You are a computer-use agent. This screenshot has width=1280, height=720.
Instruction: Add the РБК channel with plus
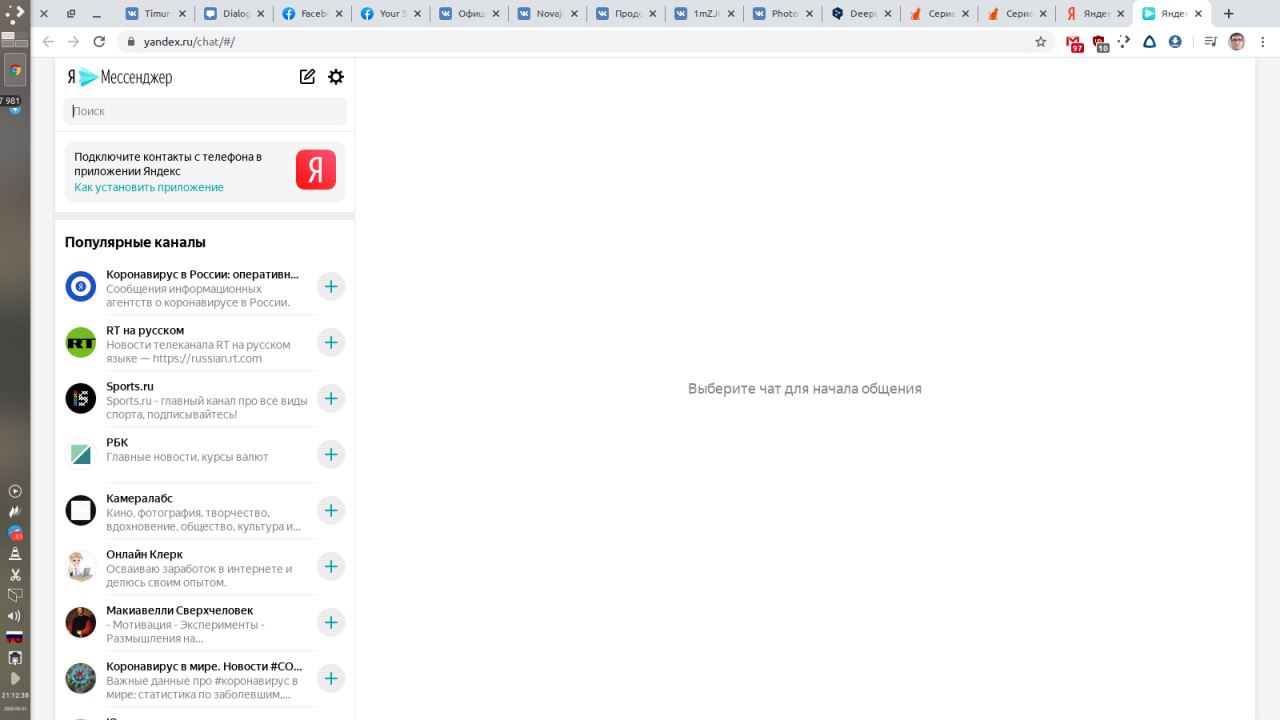click(x=331, y=455)
